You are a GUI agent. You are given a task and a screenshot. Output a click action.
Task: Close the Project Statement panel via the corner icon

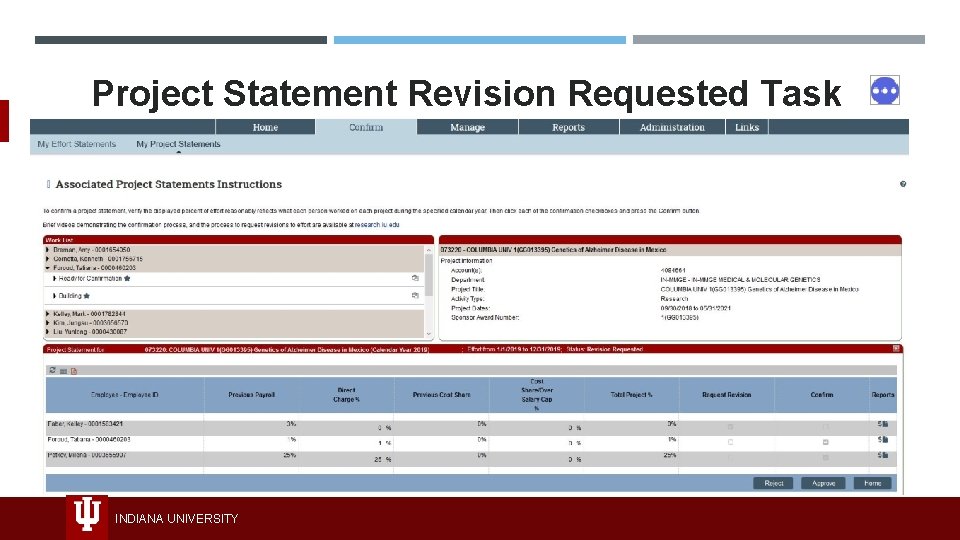coord(896,349)
